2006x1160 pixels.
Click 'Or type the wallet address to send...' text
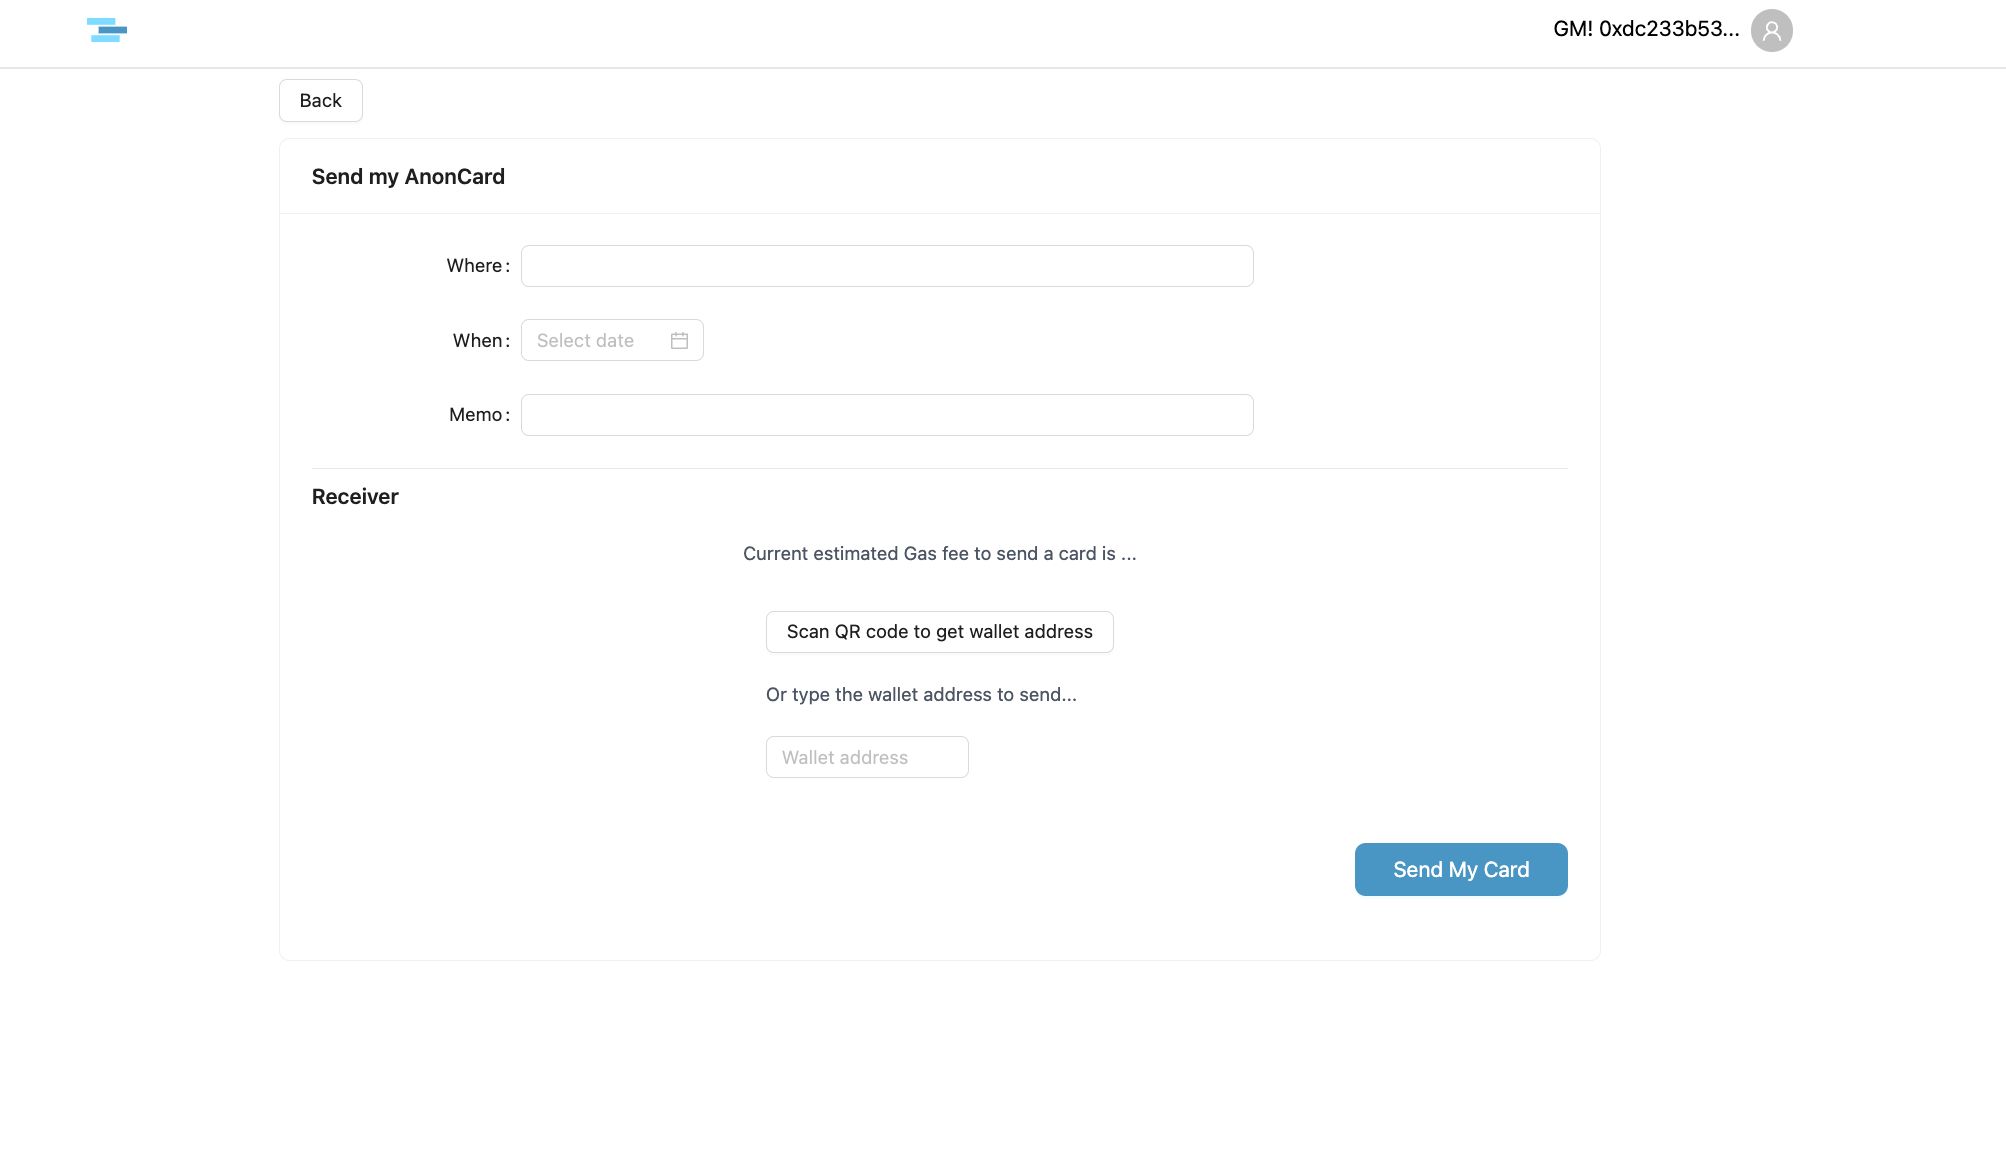(921, 695)
